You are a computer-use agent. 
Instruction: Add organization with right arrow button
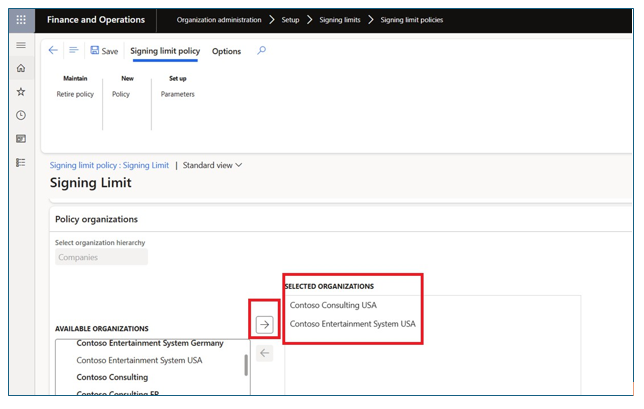264,324
